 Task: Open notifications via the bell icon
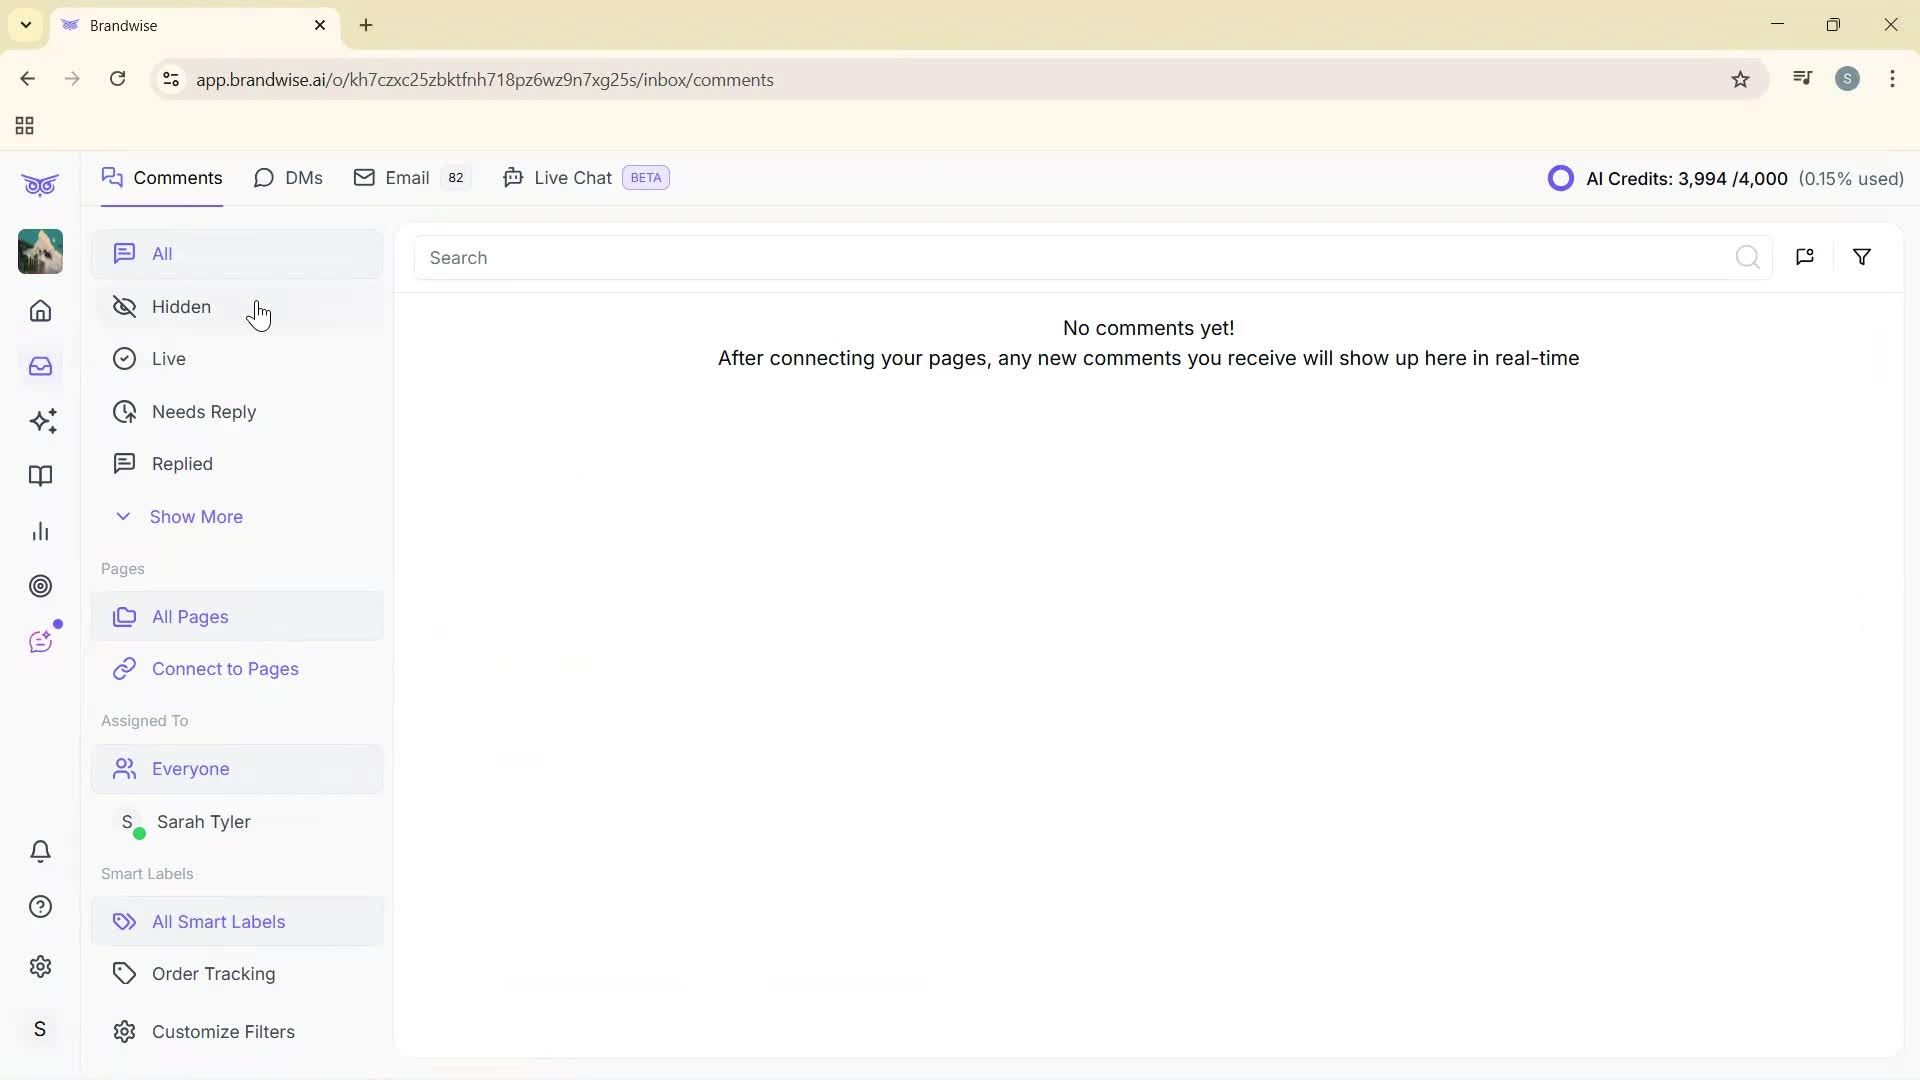coord(40,851)
